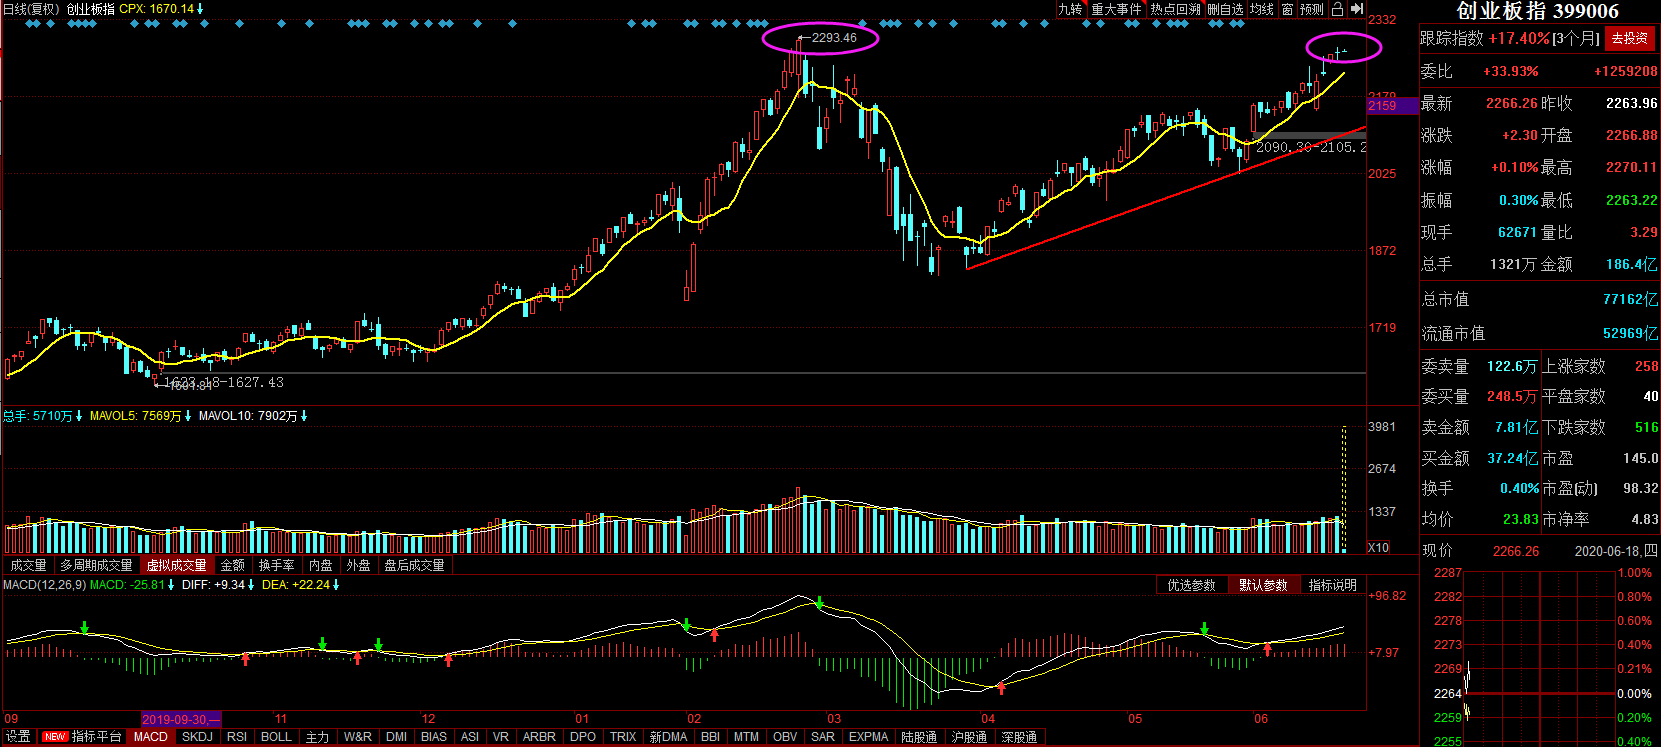
Task: Switch the indicator to BBI tab
Action: coord(710,737)
